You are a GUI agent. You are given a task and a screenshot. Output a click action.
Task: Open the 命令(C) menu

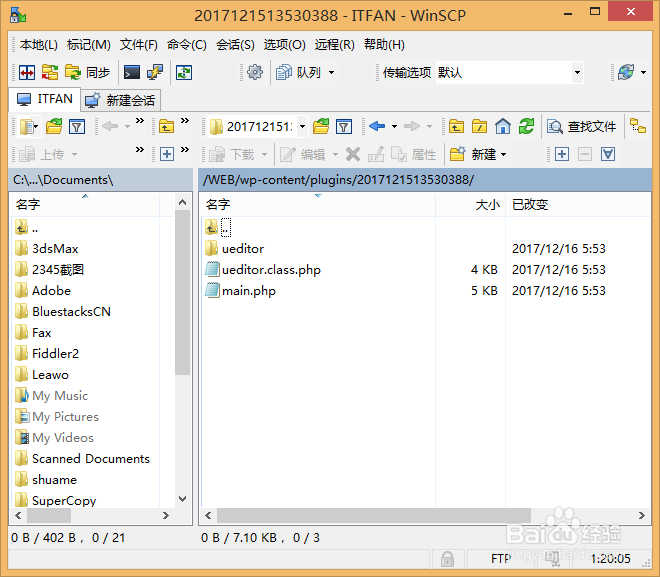(187, 45)
